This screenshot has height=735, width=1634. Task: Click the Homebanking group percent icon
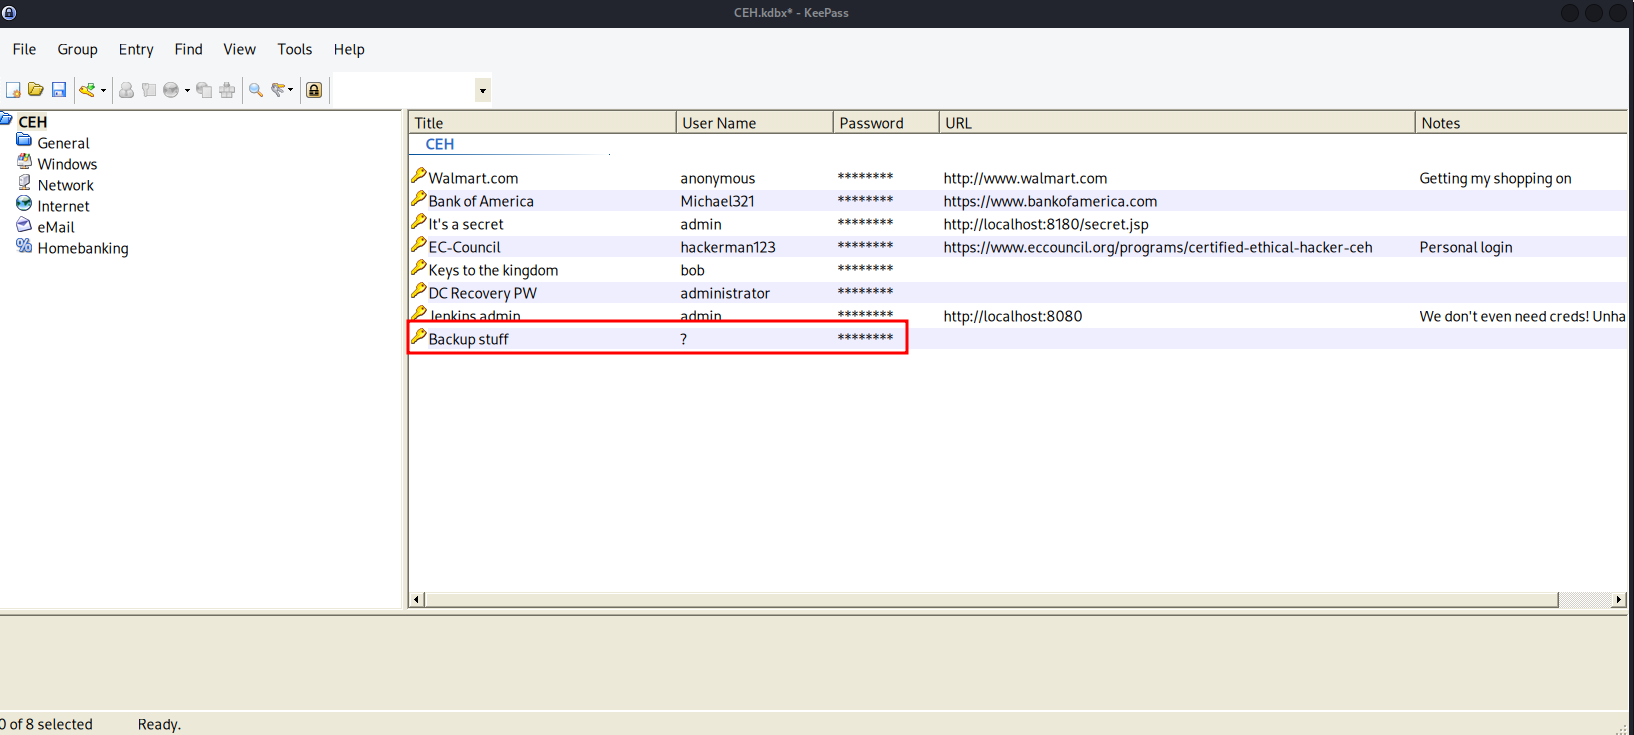[24, 245]
